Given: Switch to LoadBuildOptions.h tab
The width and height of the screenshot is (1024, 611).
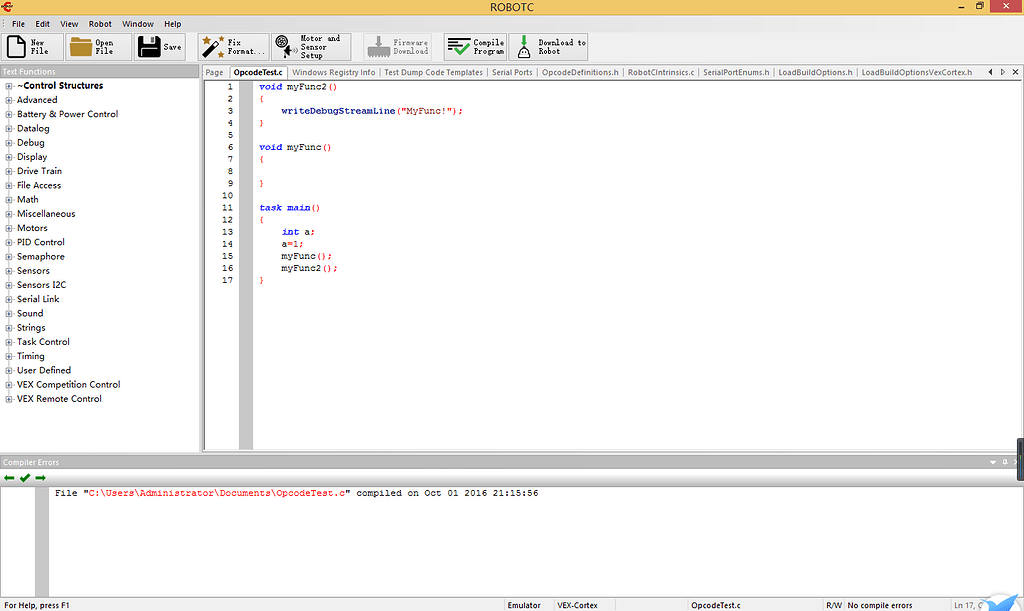Looking at the screenshot, I should 815,72.
